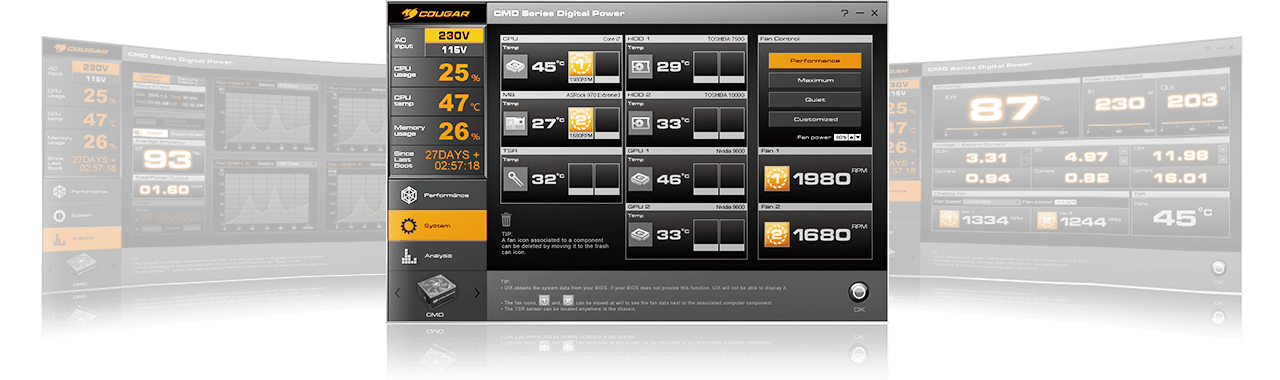Click the TSR sensor probe icon

(x=516, y=179)
